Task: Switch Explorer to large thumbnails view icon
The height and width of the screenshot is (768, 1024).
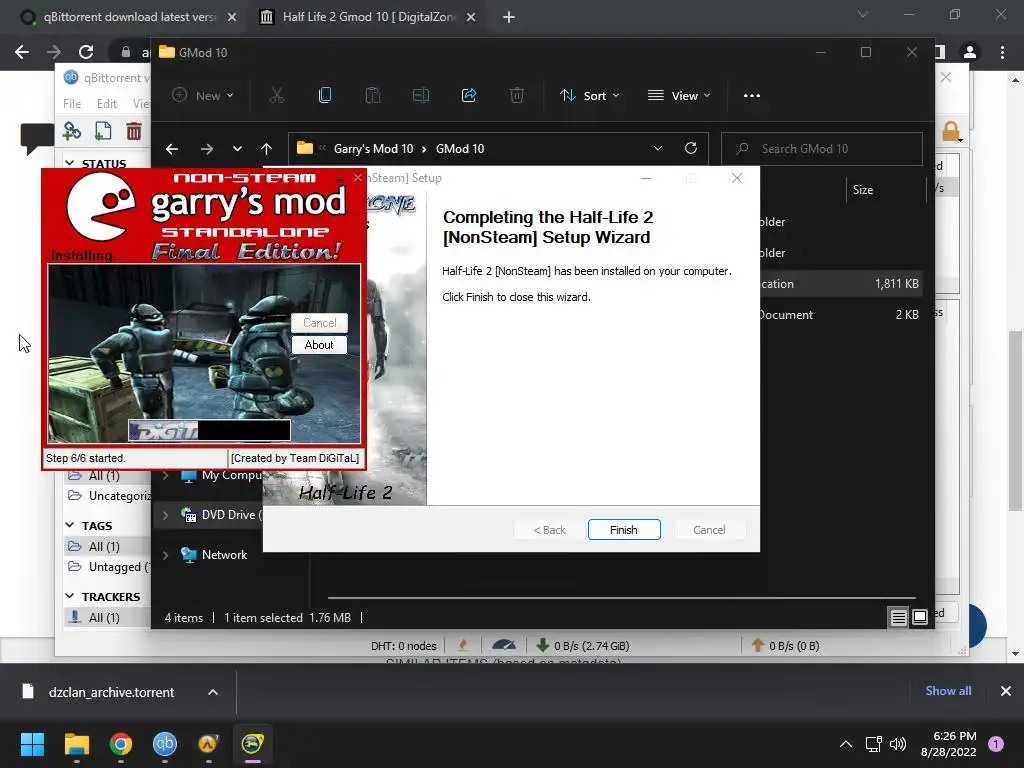Action: [920, 617]
